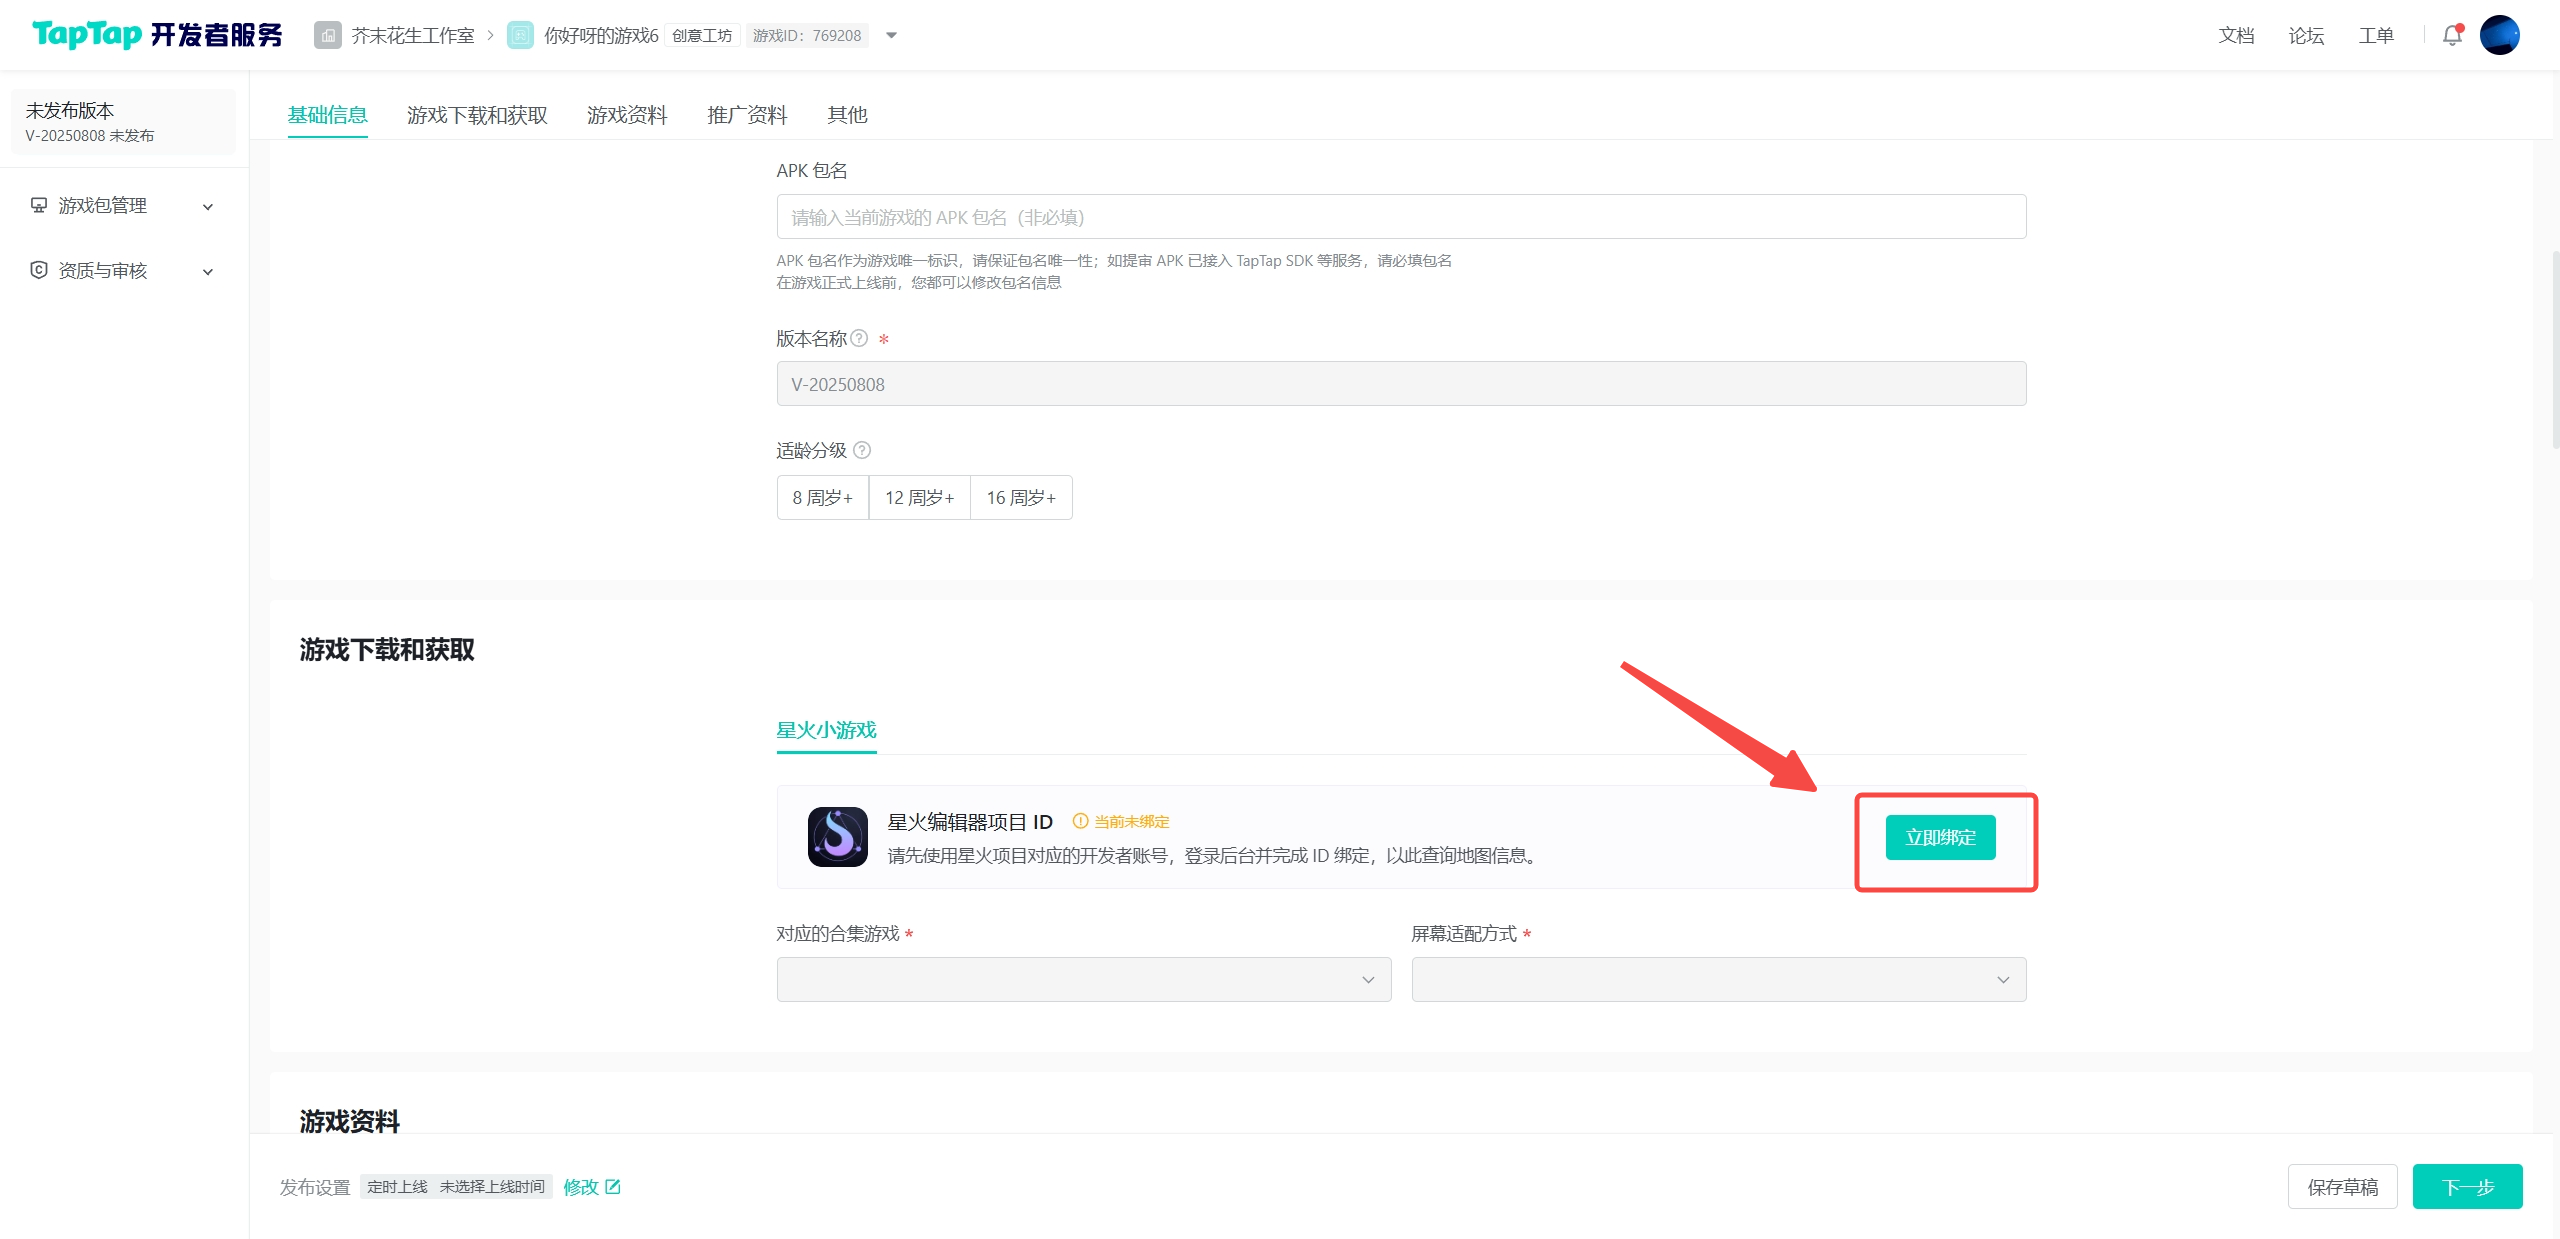
Task: Click the 创意工坊 tag
Action: (702, 36)
